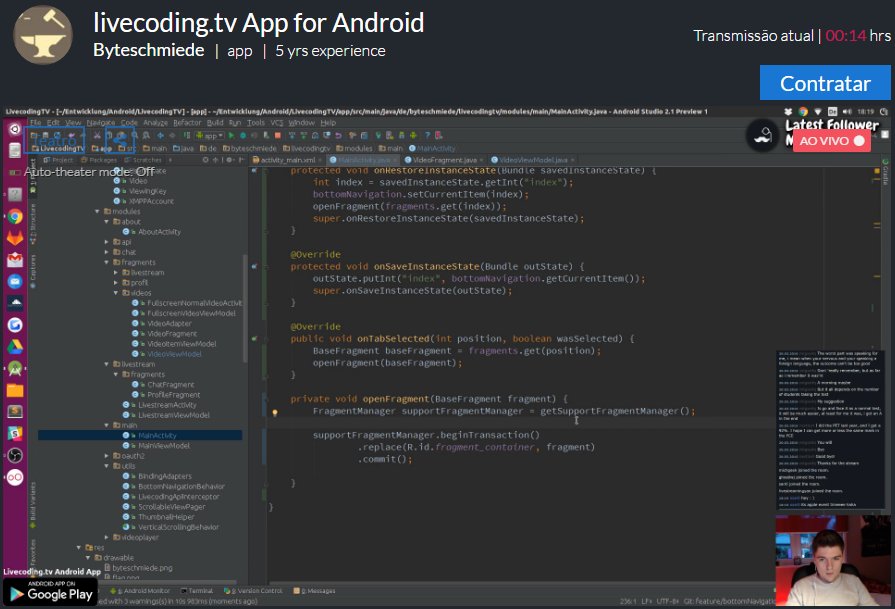Open Thunderbird mail icon in the dock
This screenshot has width=895, height=609.
15,281
